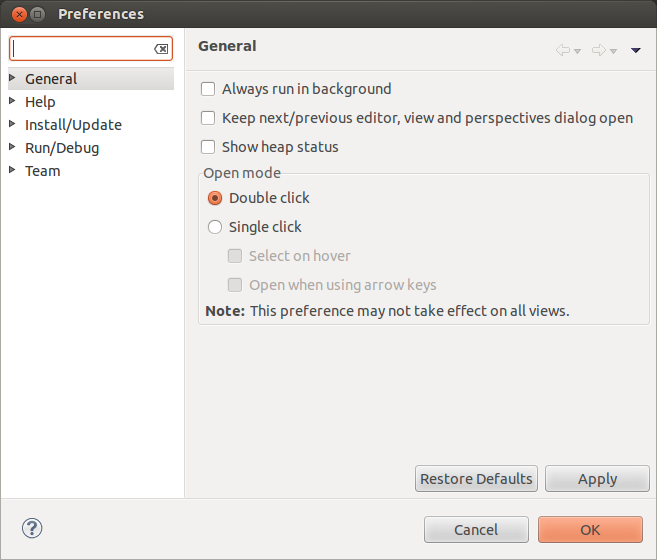The image size is (657, 560).
Task: Open the view menu triangle icon
Action: pyautogui.click(x=636, y=50)
